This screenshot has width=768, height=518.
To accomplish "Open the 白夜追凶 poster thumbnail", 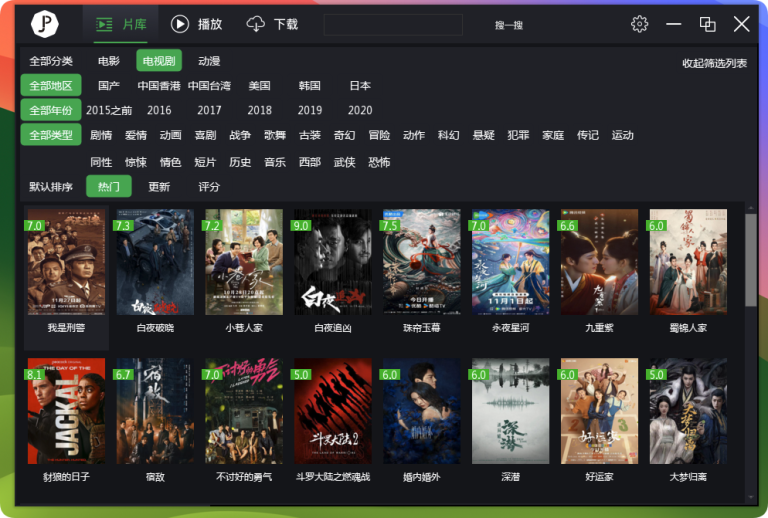I will coord(331,262).
